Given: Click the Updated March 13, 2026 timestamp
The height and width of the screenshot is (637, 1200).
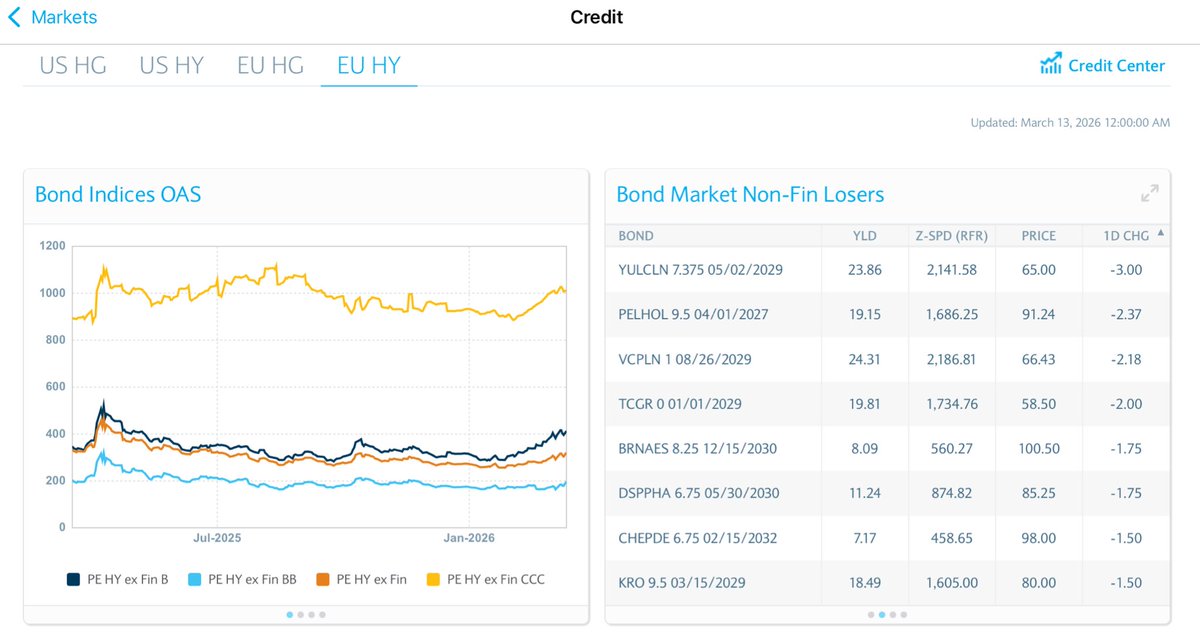Looking at the screenshot, I should [x=1070, y=123].
